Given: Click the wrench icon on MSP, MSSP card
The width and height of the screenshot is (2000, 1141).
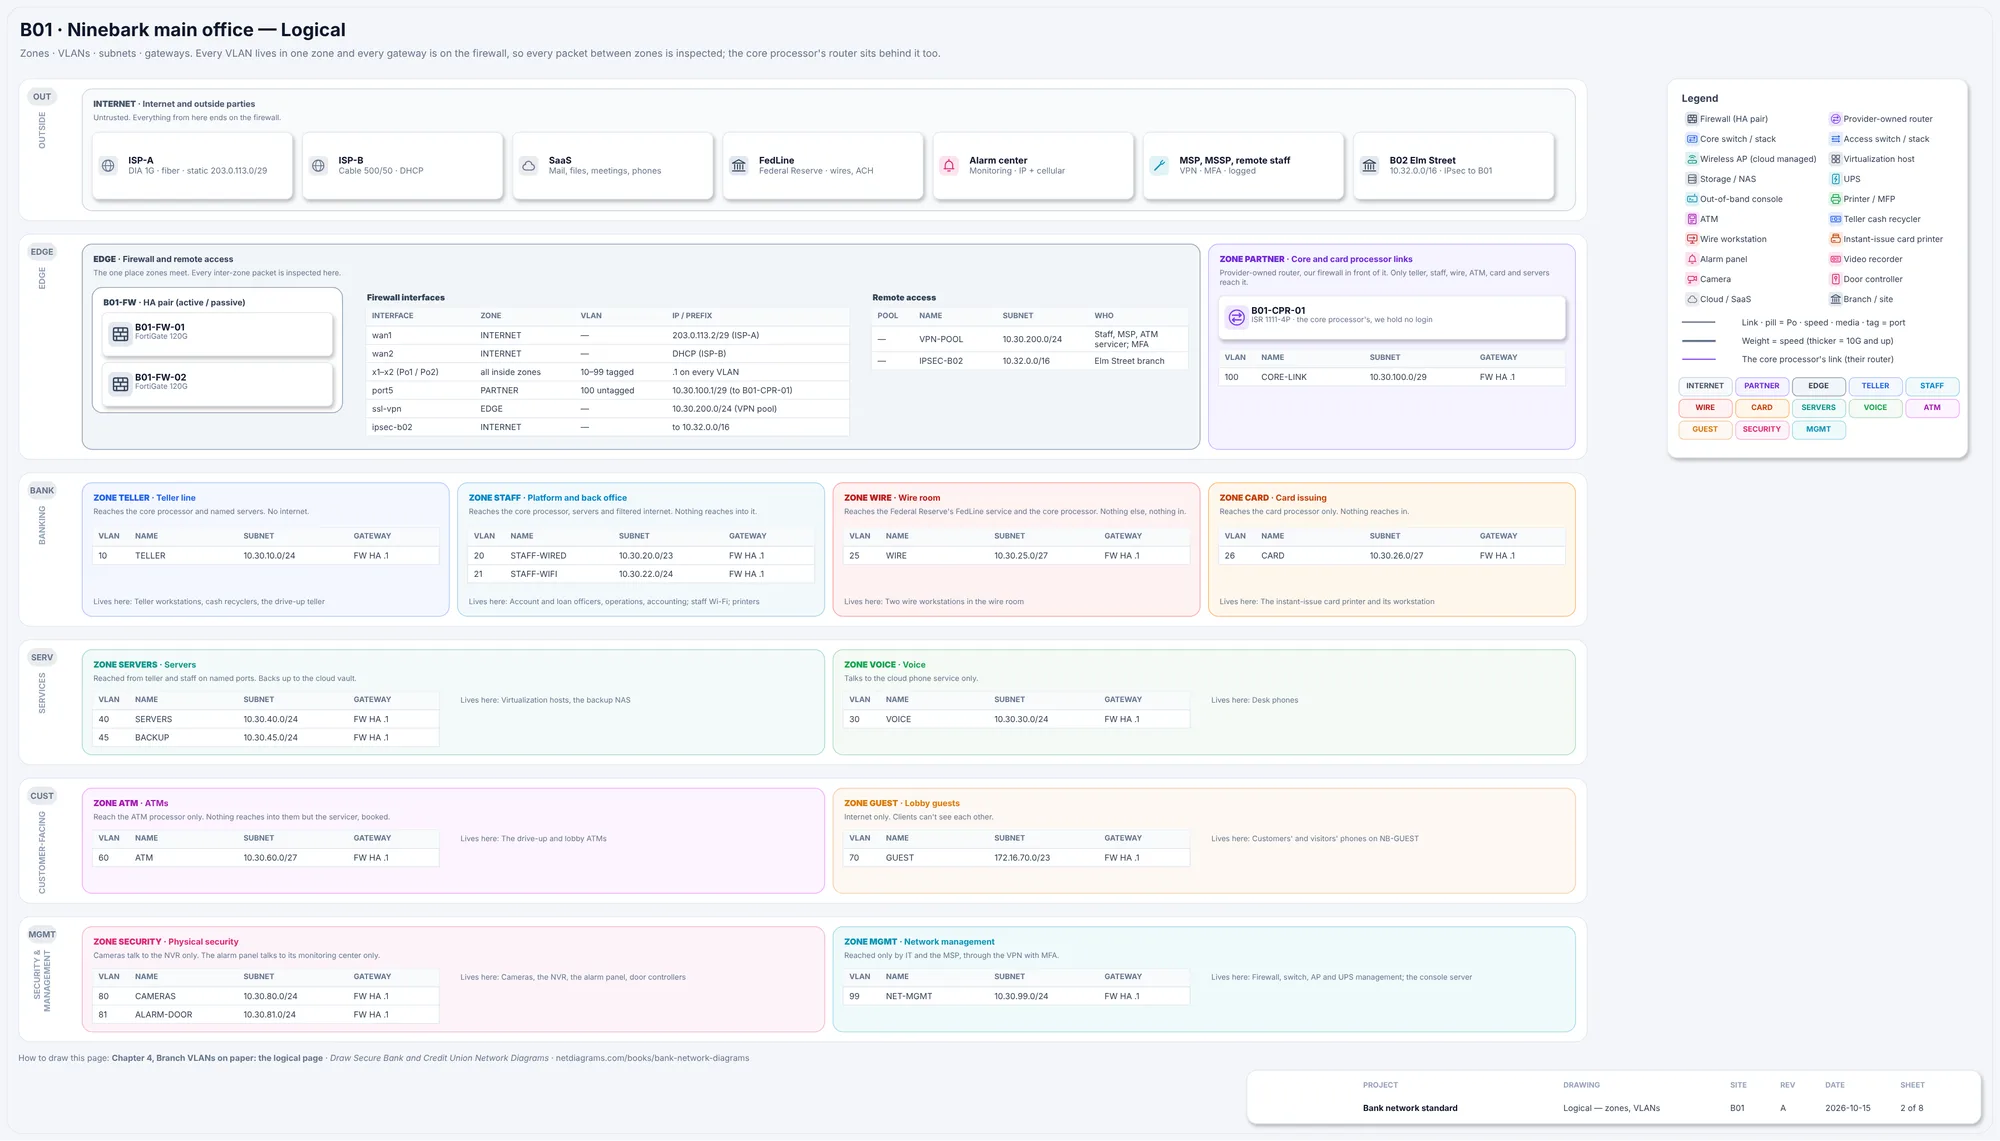Looking at the screenshot, I should (x=1159, y=166).
